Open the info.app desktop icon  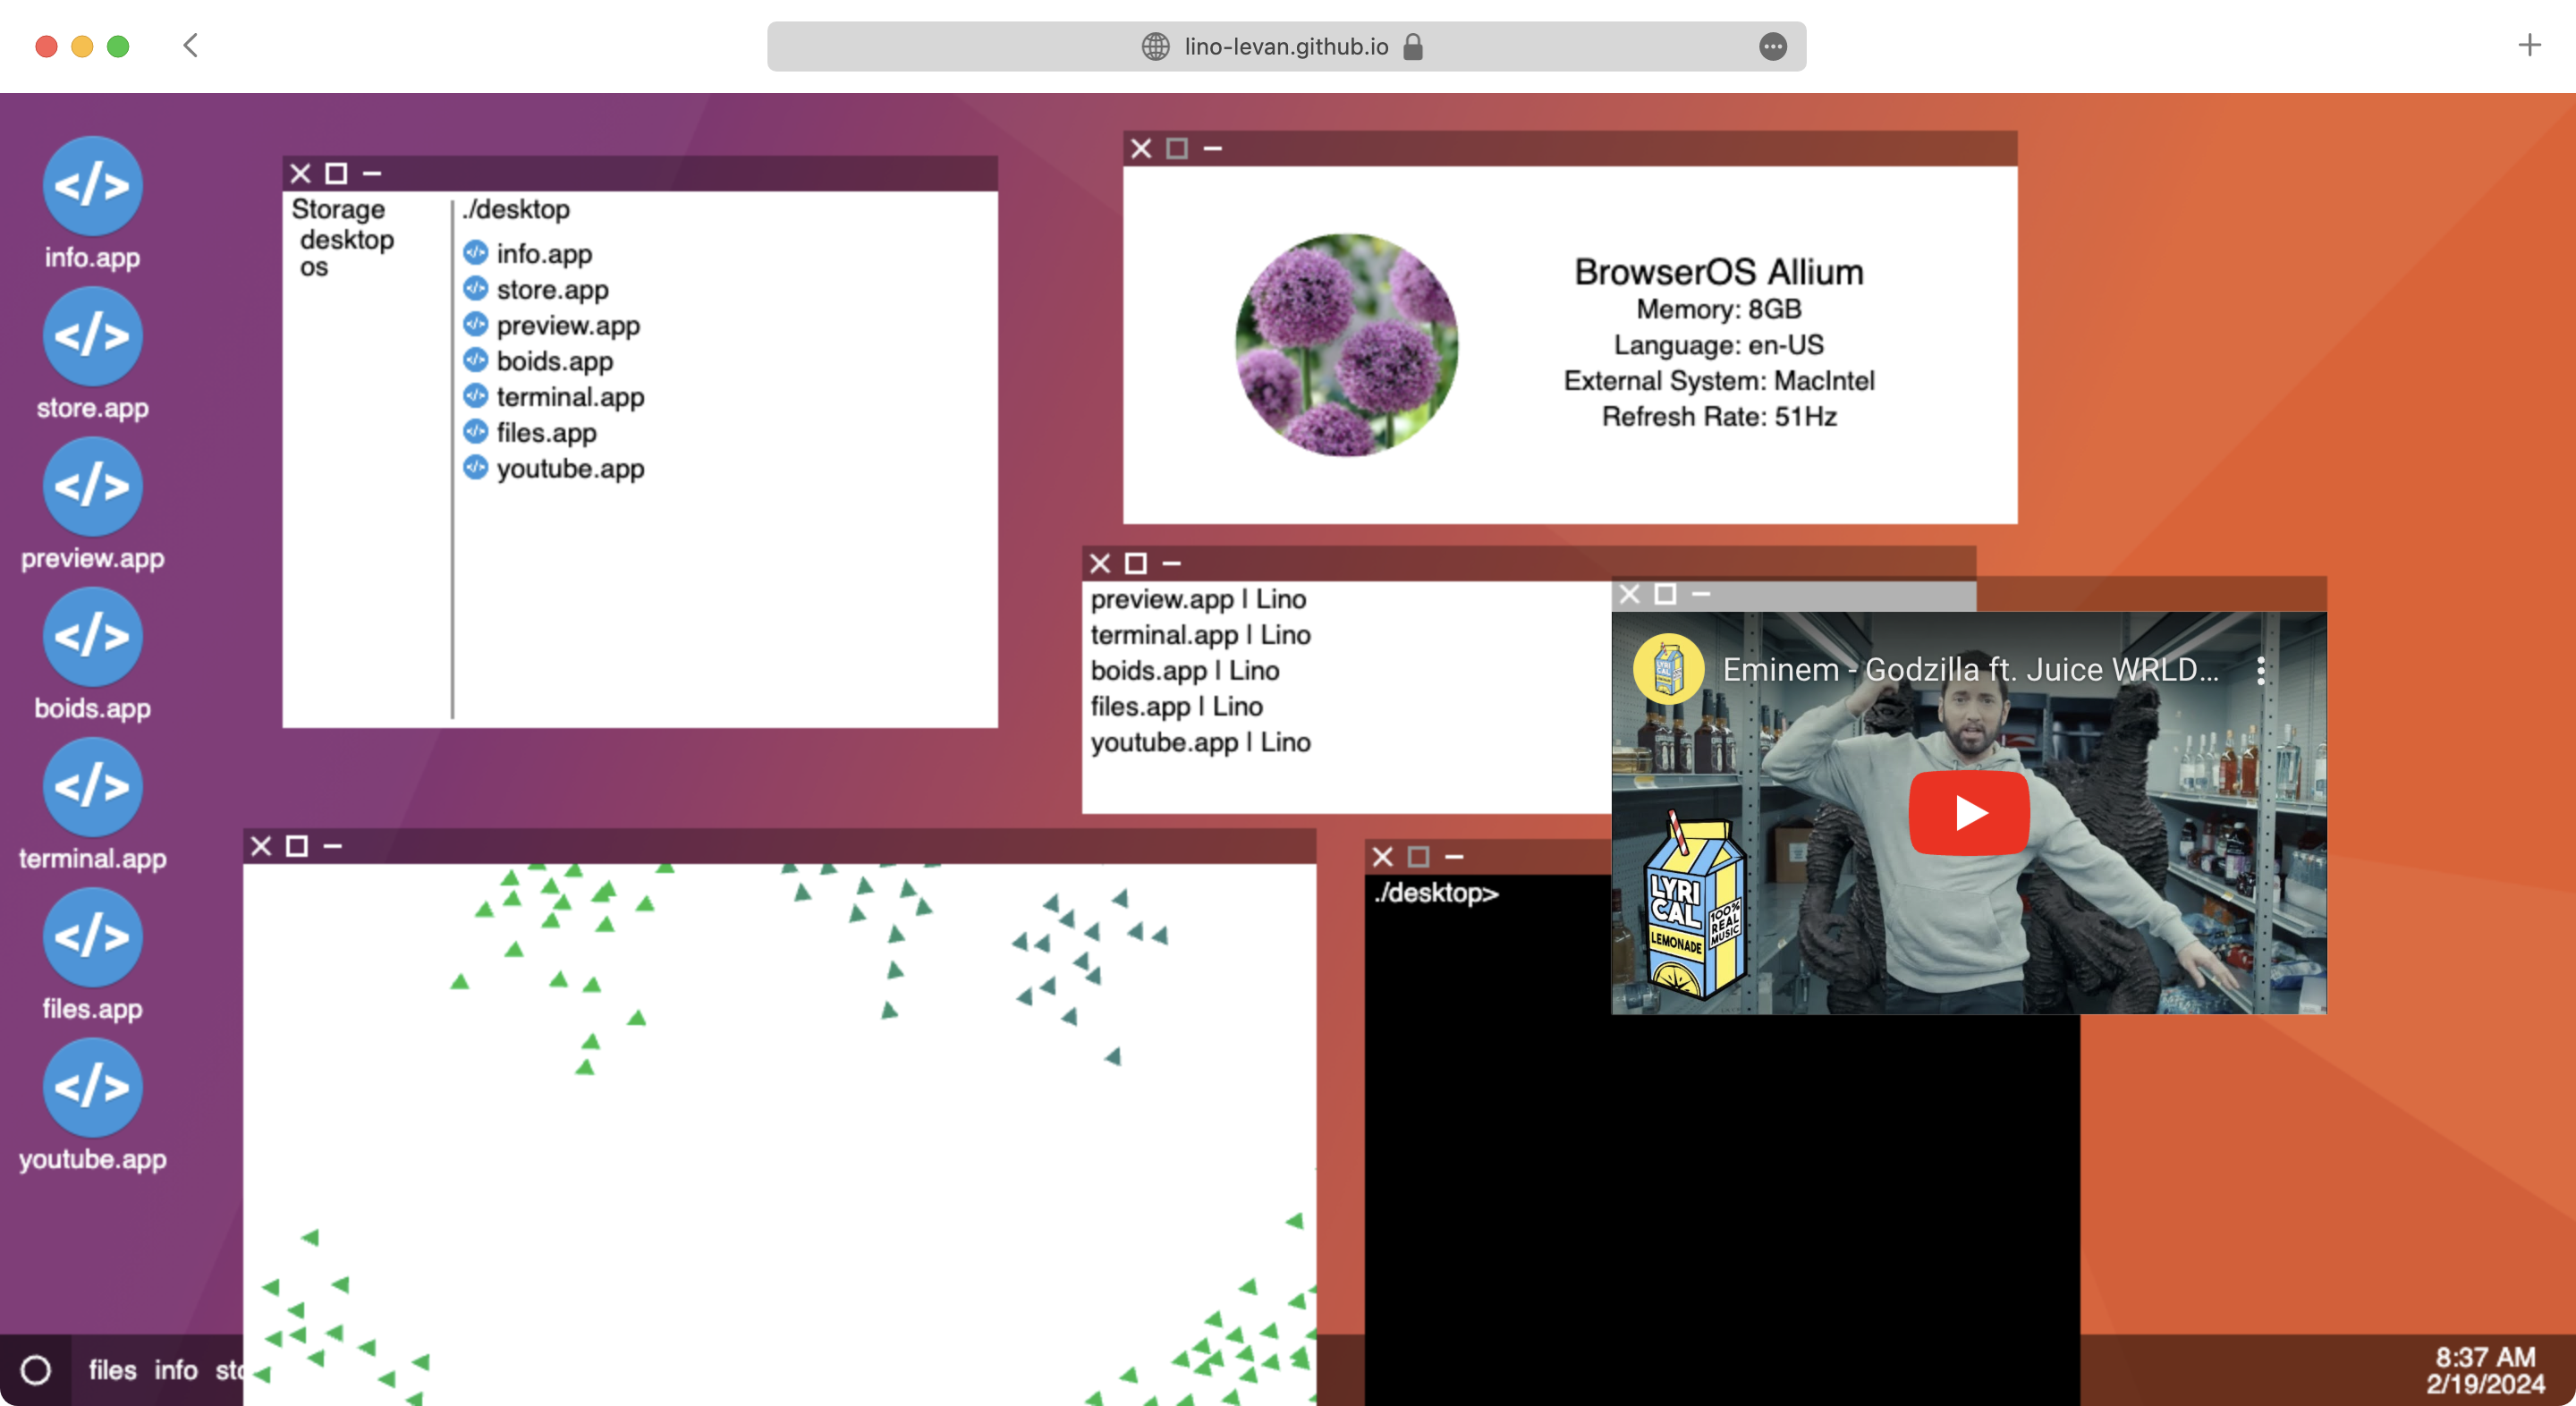tap(92, 187)
